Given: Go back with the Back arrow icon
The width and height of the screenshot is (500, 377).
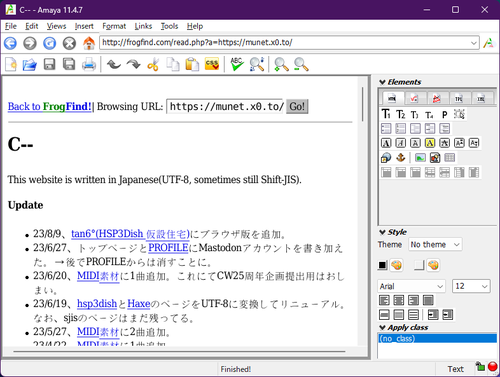Looking at the screenshot, I should [10, 43].
